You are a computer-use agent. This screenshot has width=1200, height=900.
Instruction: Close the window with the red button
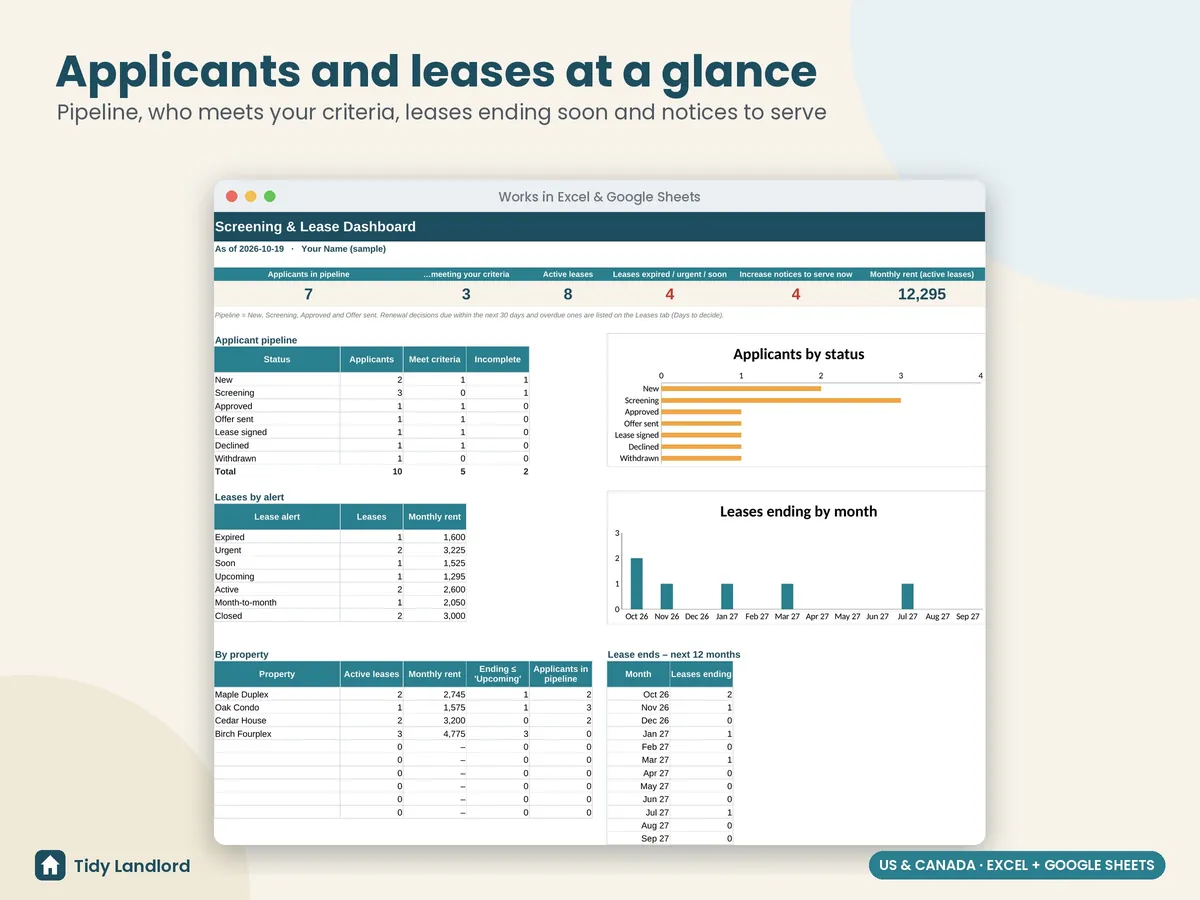232,197
